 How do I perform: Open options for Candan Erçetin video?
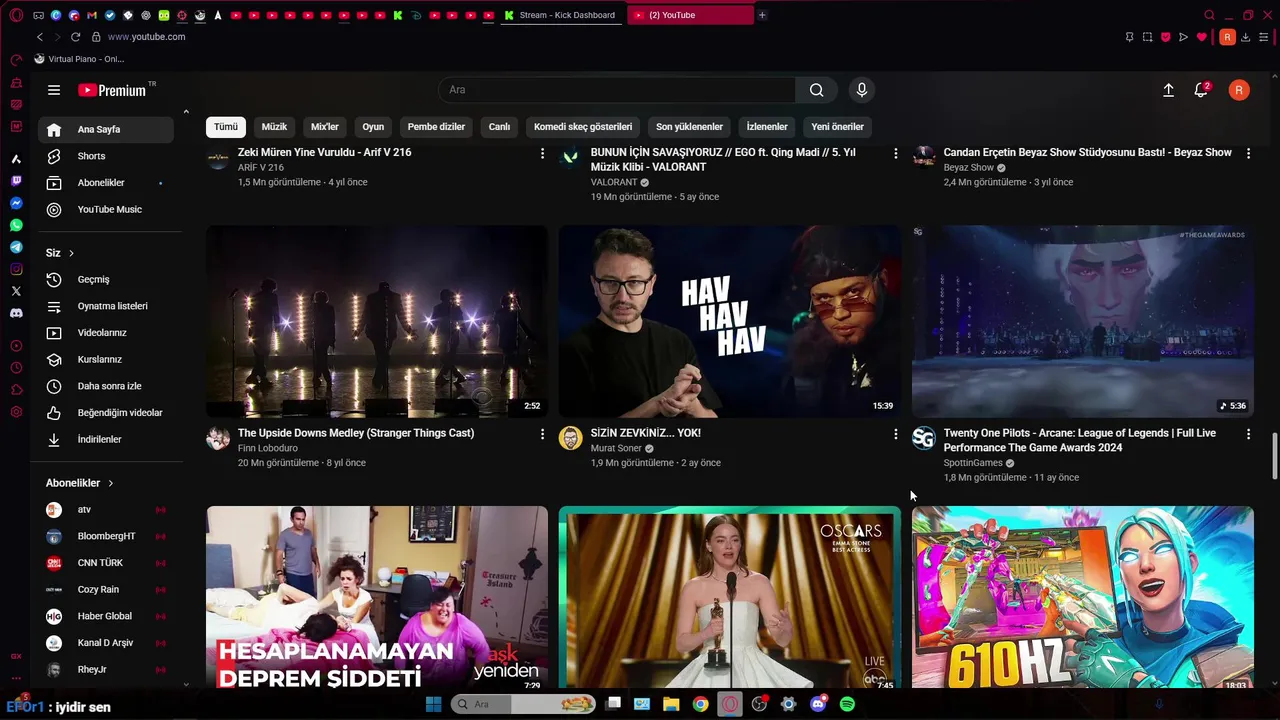click(x=1248, y=153)
